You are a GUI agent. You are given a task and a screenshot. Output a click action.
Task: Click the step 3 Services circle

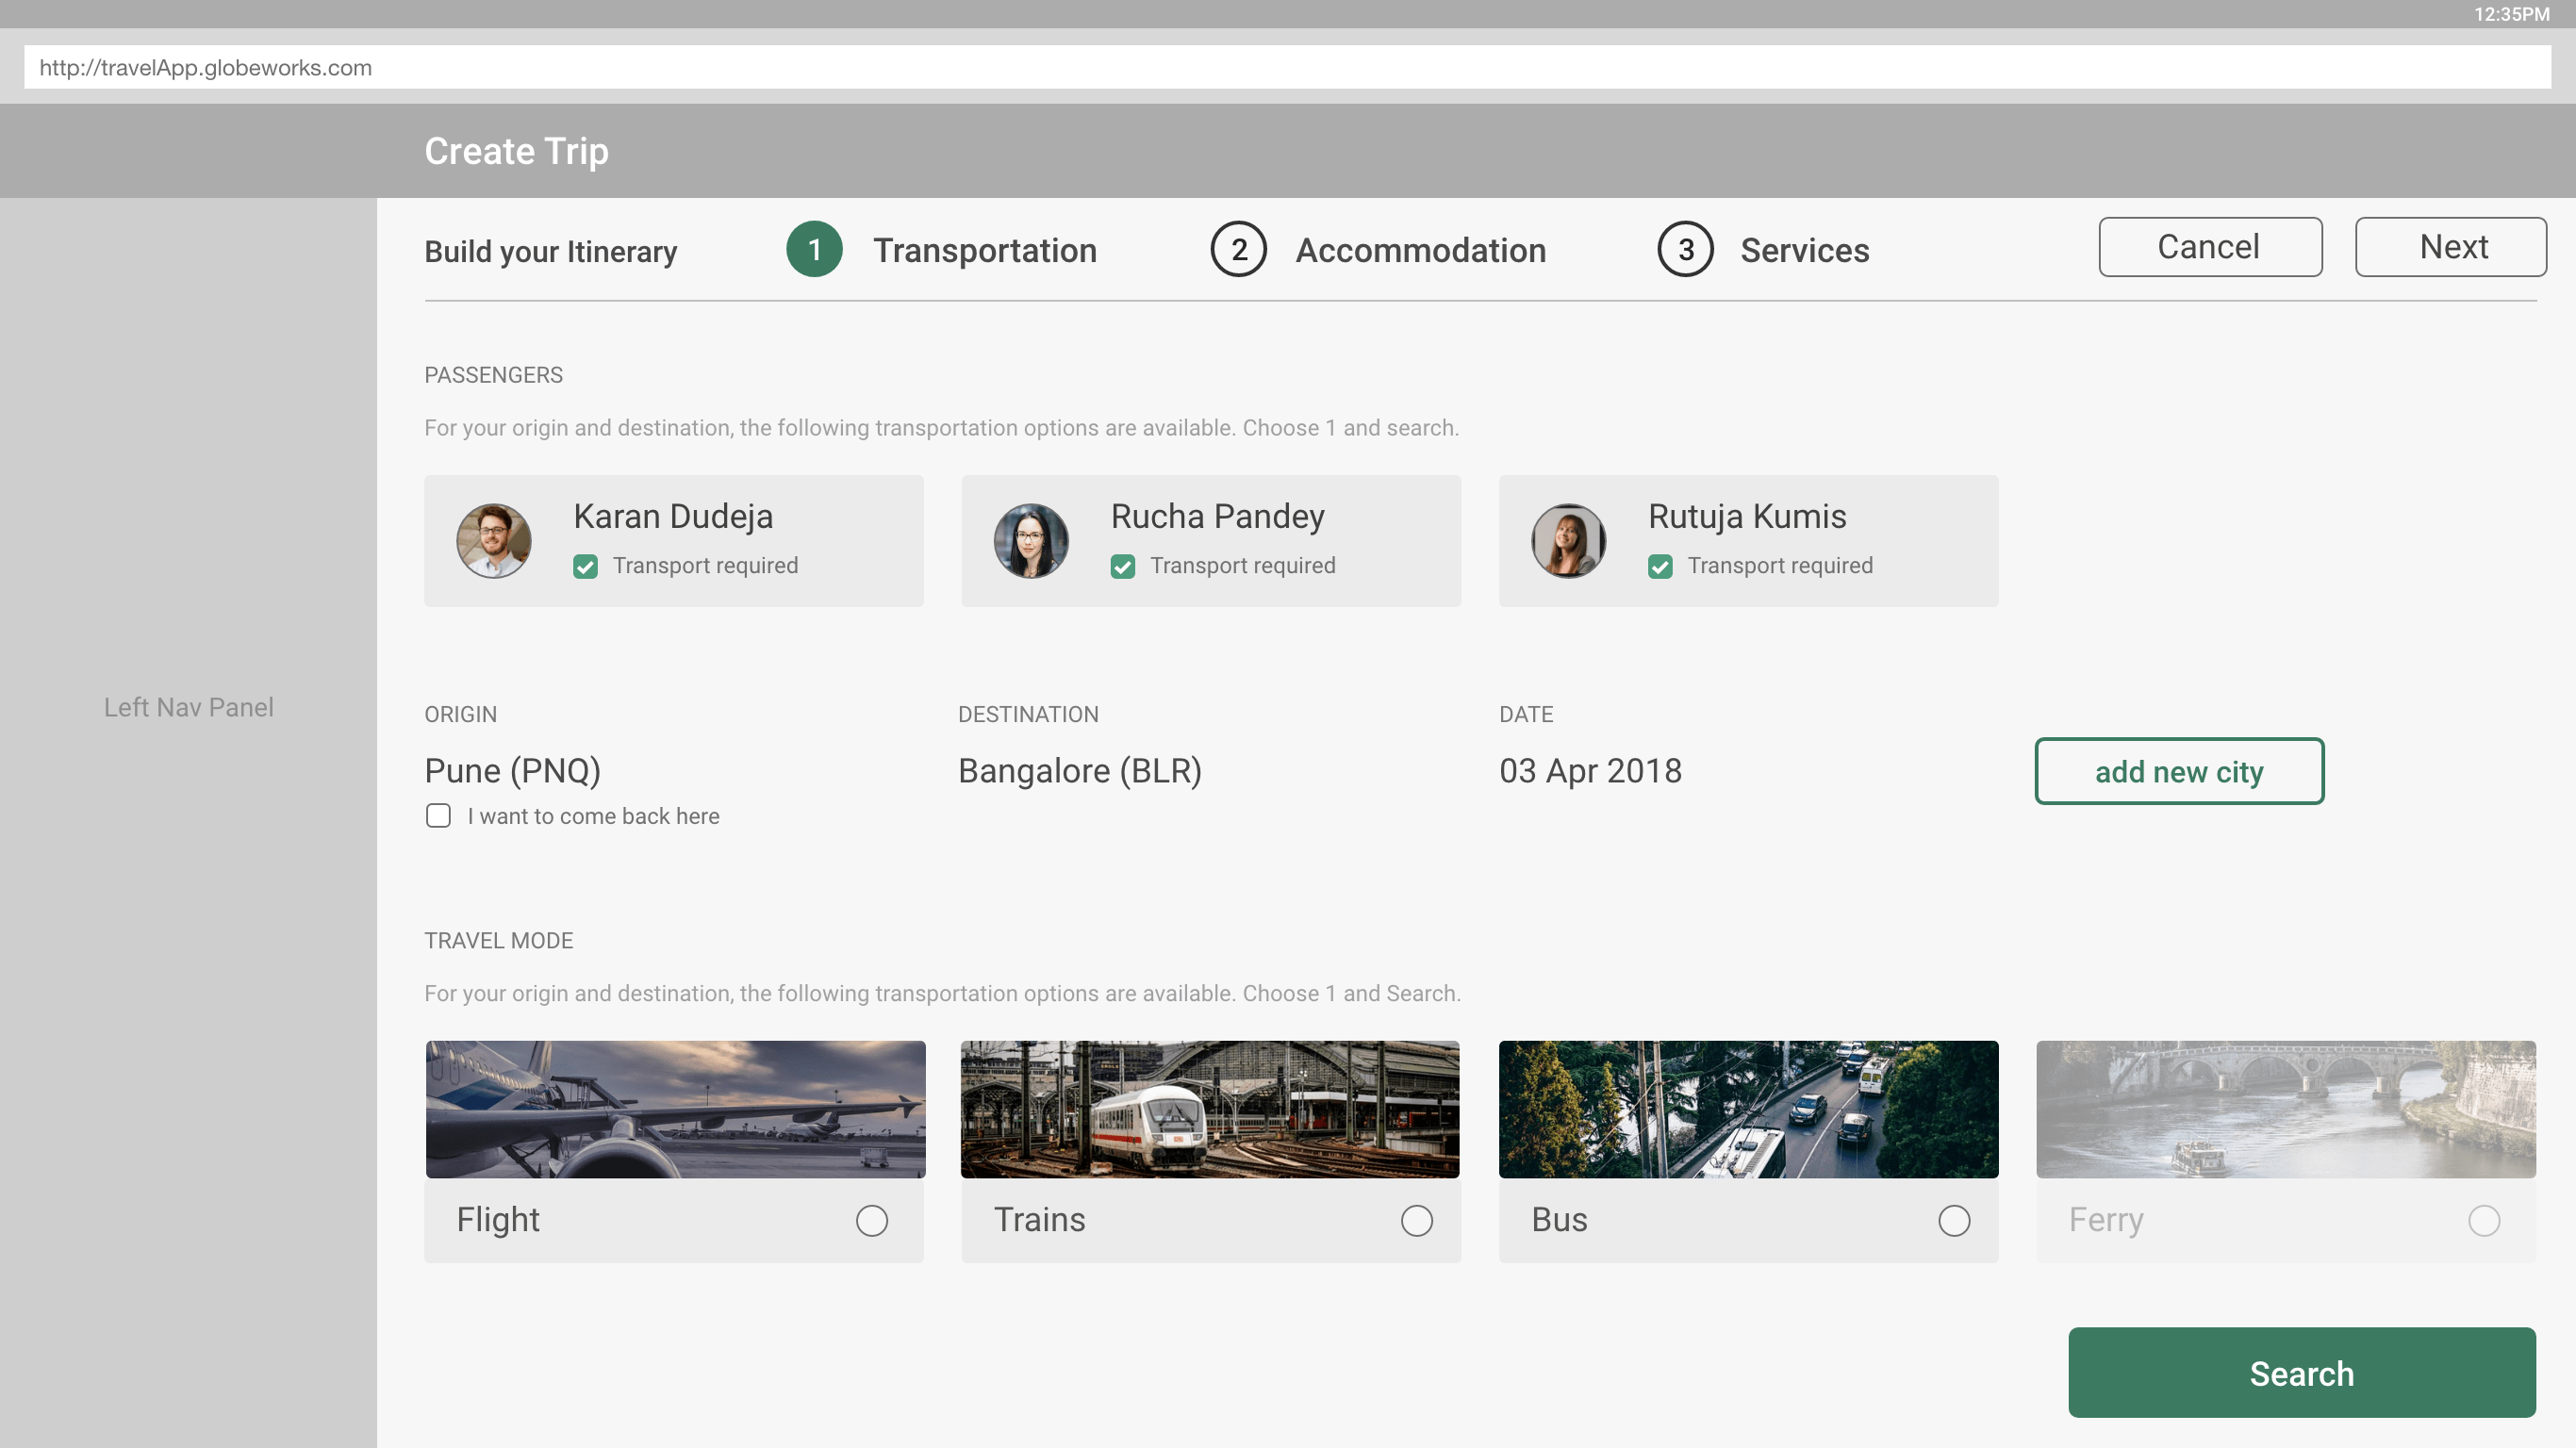pyautogui.click(x=1685, y=249)
